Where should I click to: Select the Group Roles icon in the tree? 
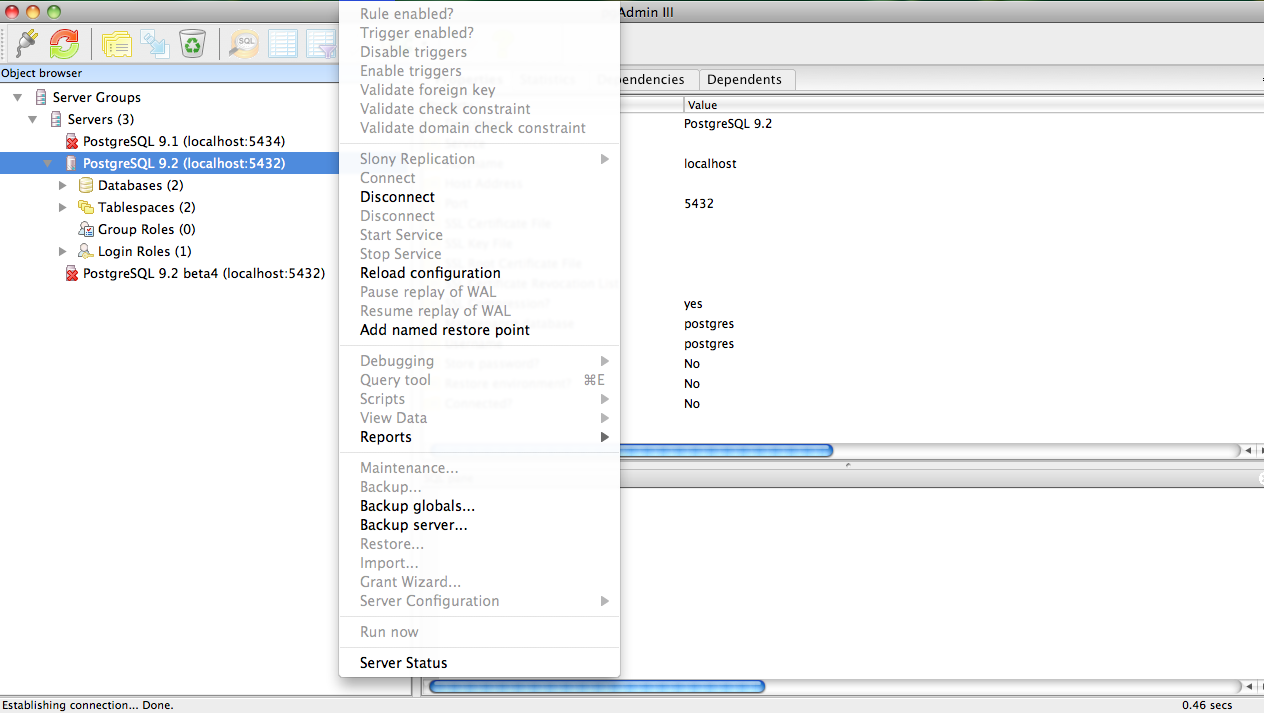[x=86, y=229]
